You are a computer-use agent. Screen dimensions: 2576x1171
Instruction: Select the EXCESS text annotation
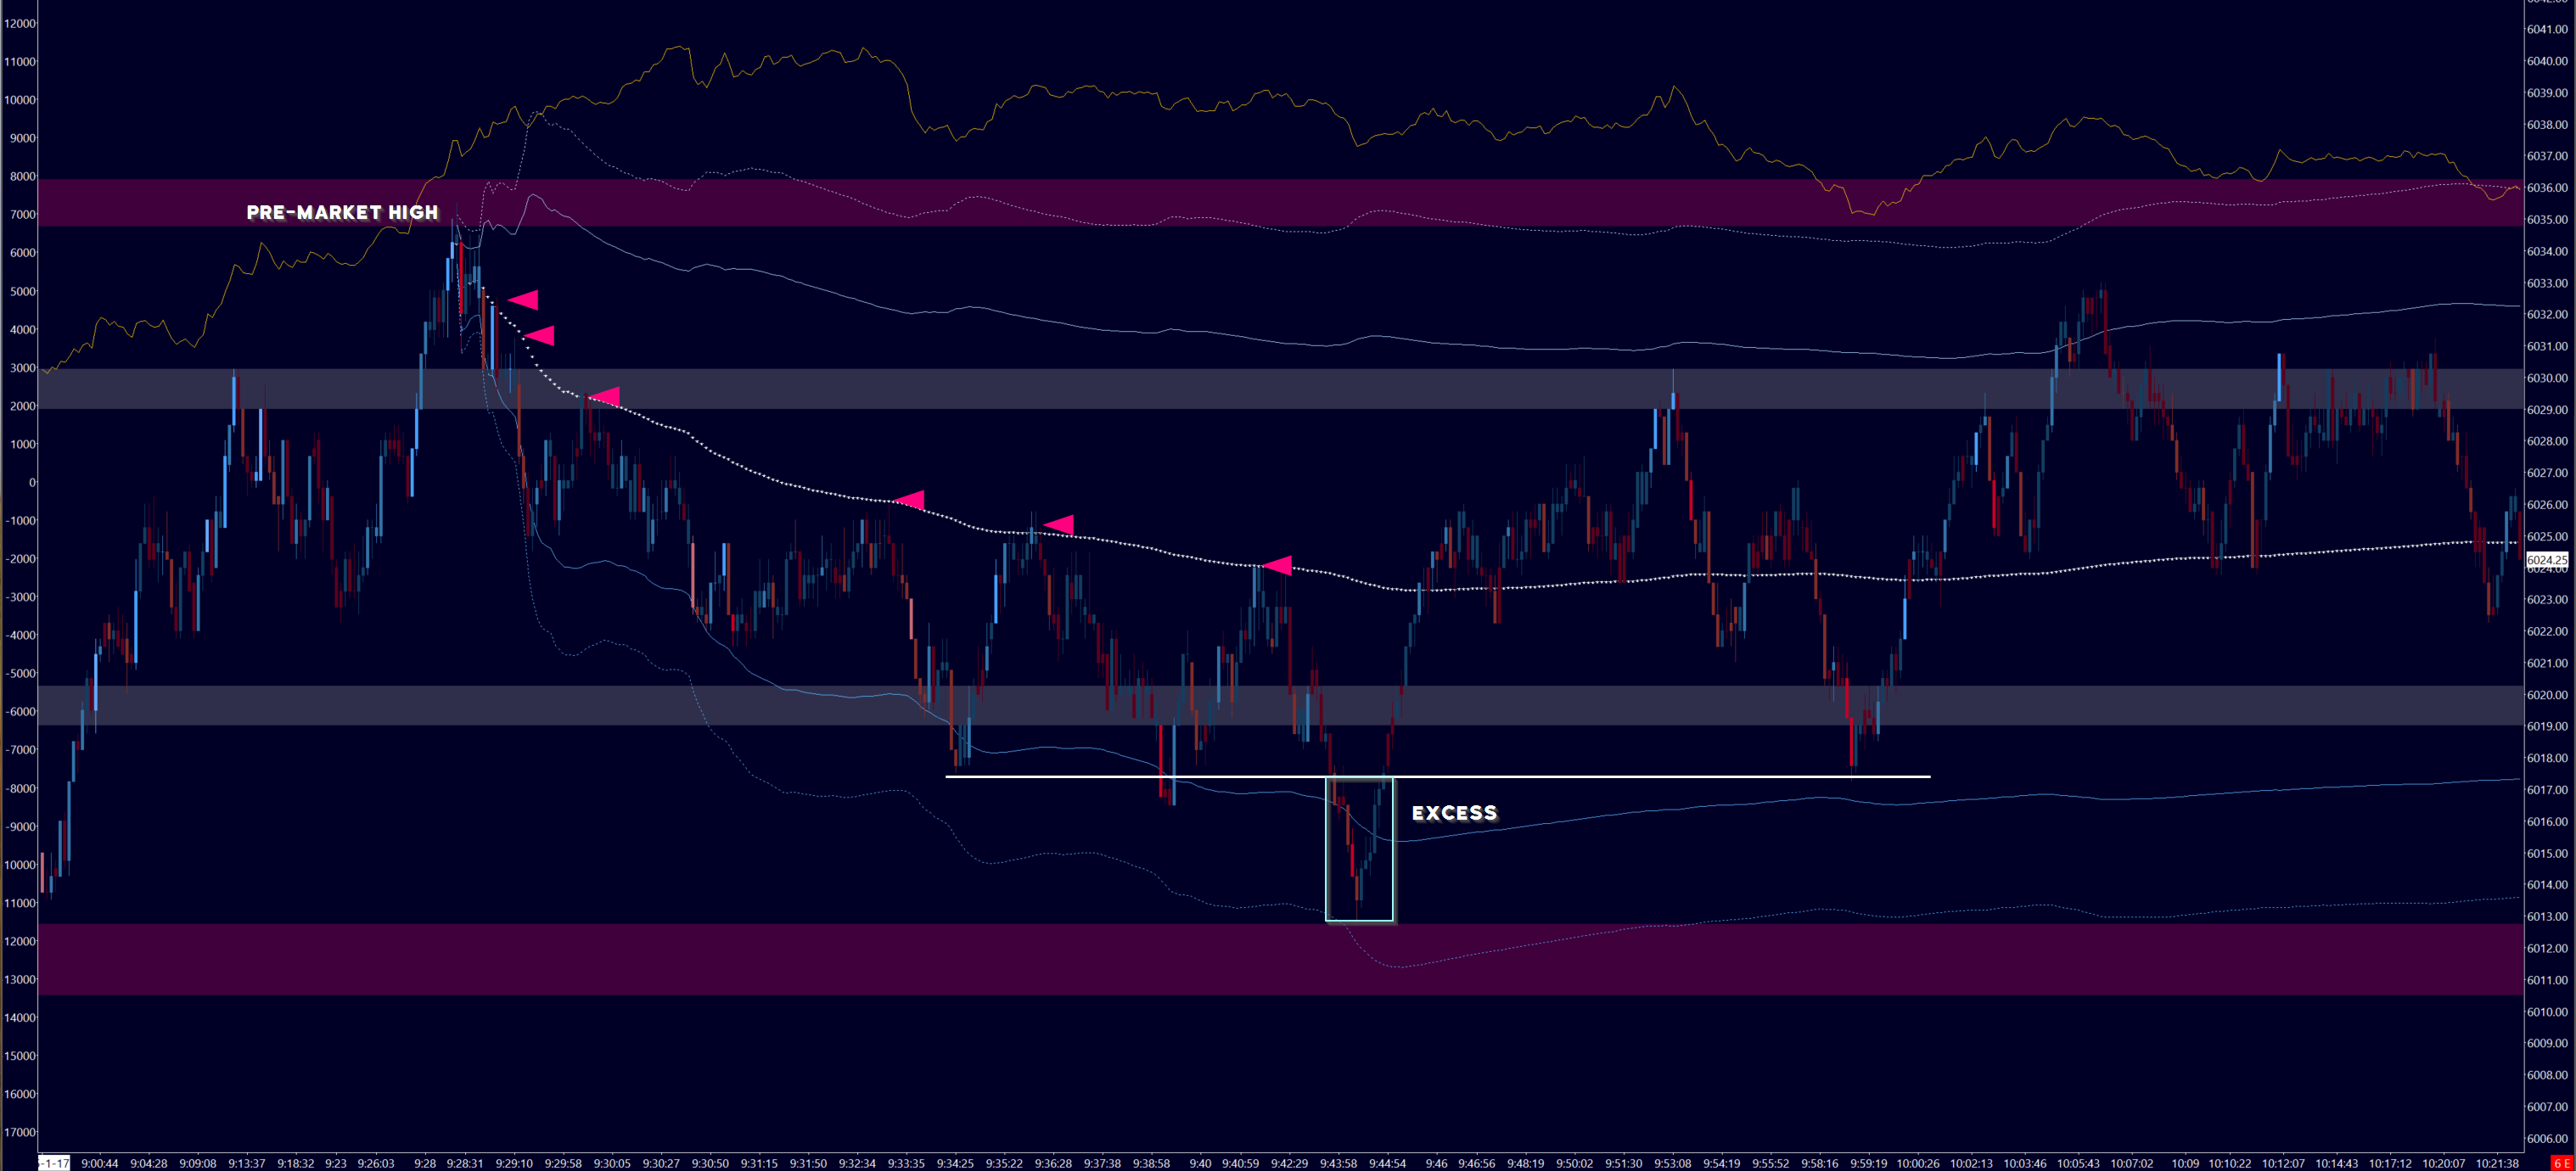tap(1454, 813)
